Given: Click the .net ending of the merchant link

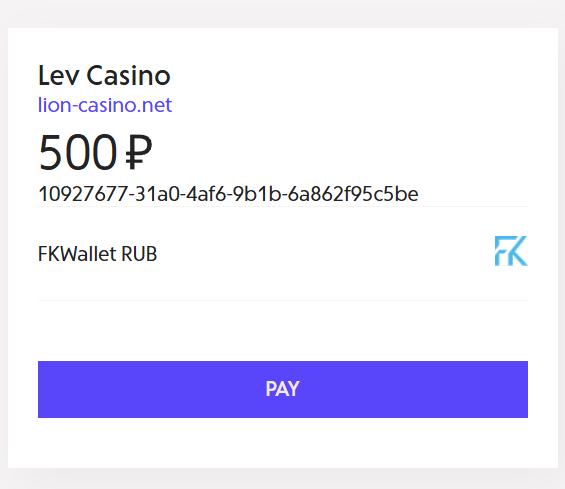Looking at the screenshot, I should click(x=156, y=105).
